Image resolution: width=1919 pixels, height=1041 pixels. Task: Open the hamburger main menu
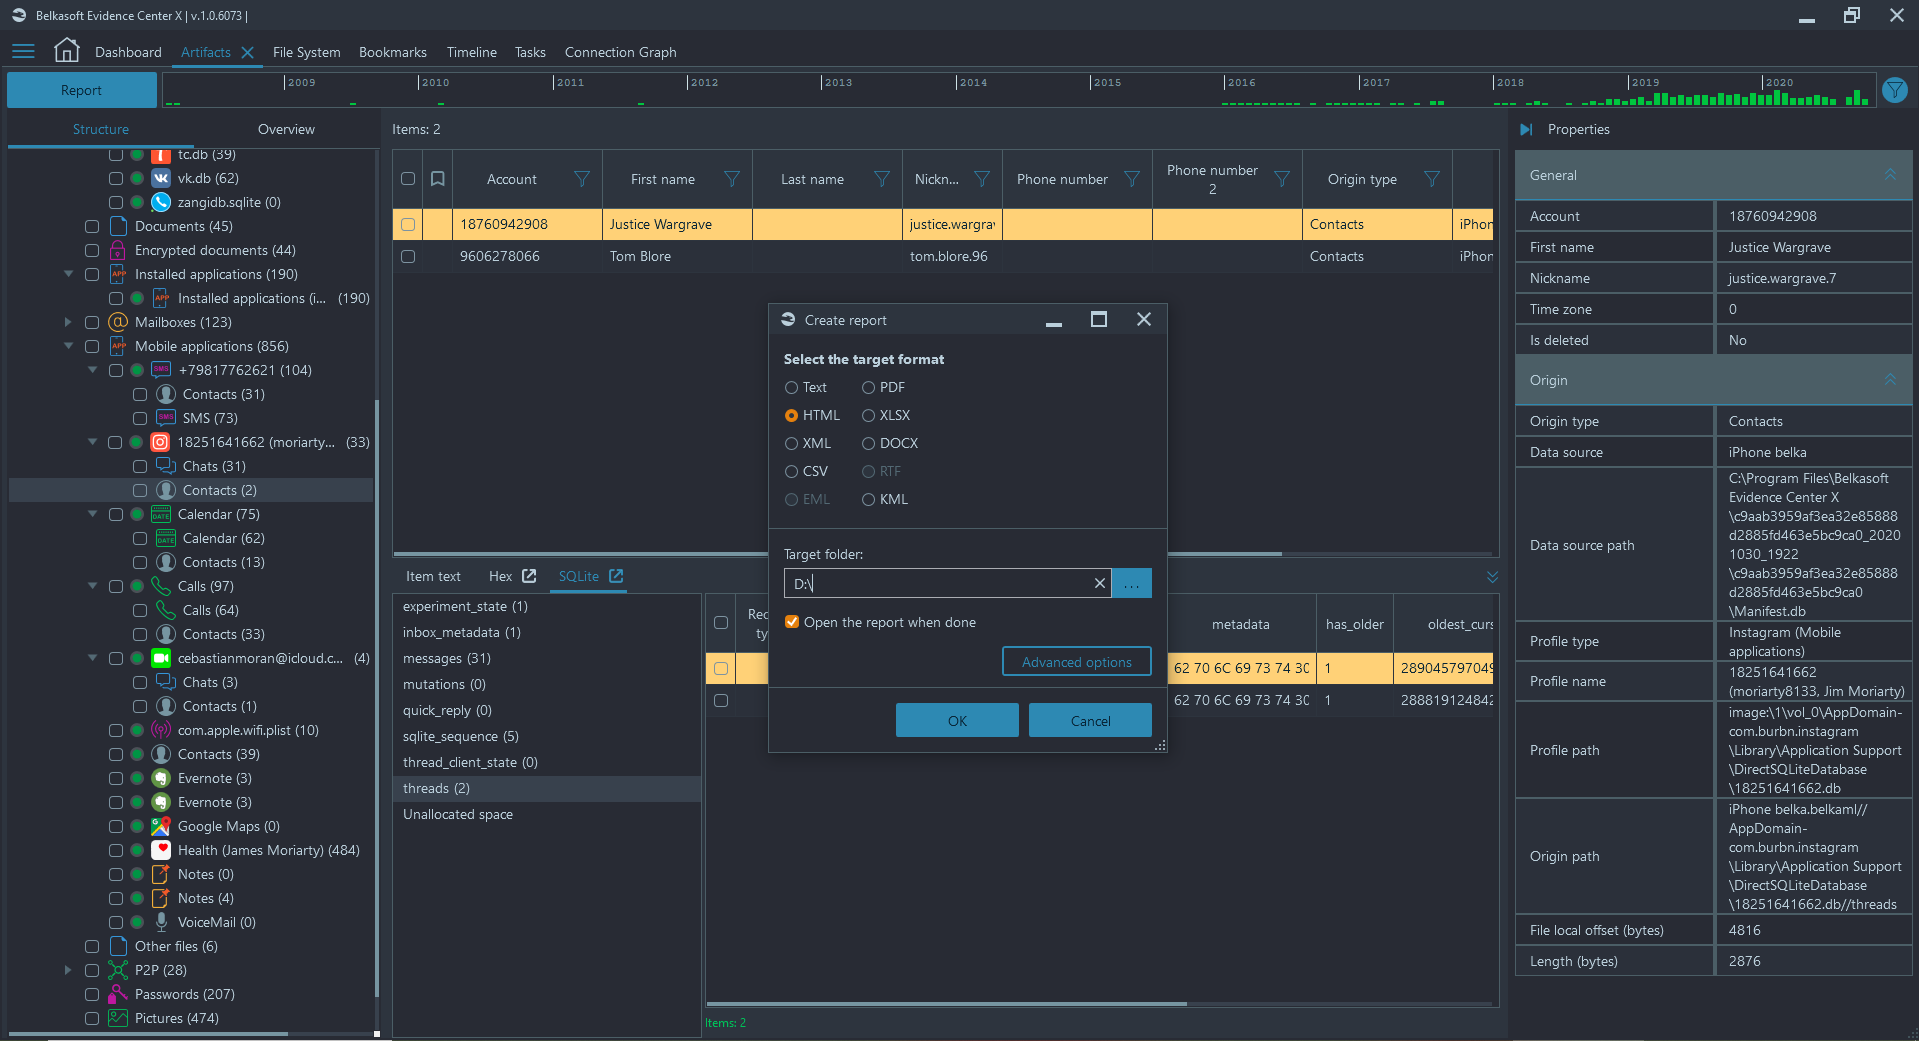point(24,51)
